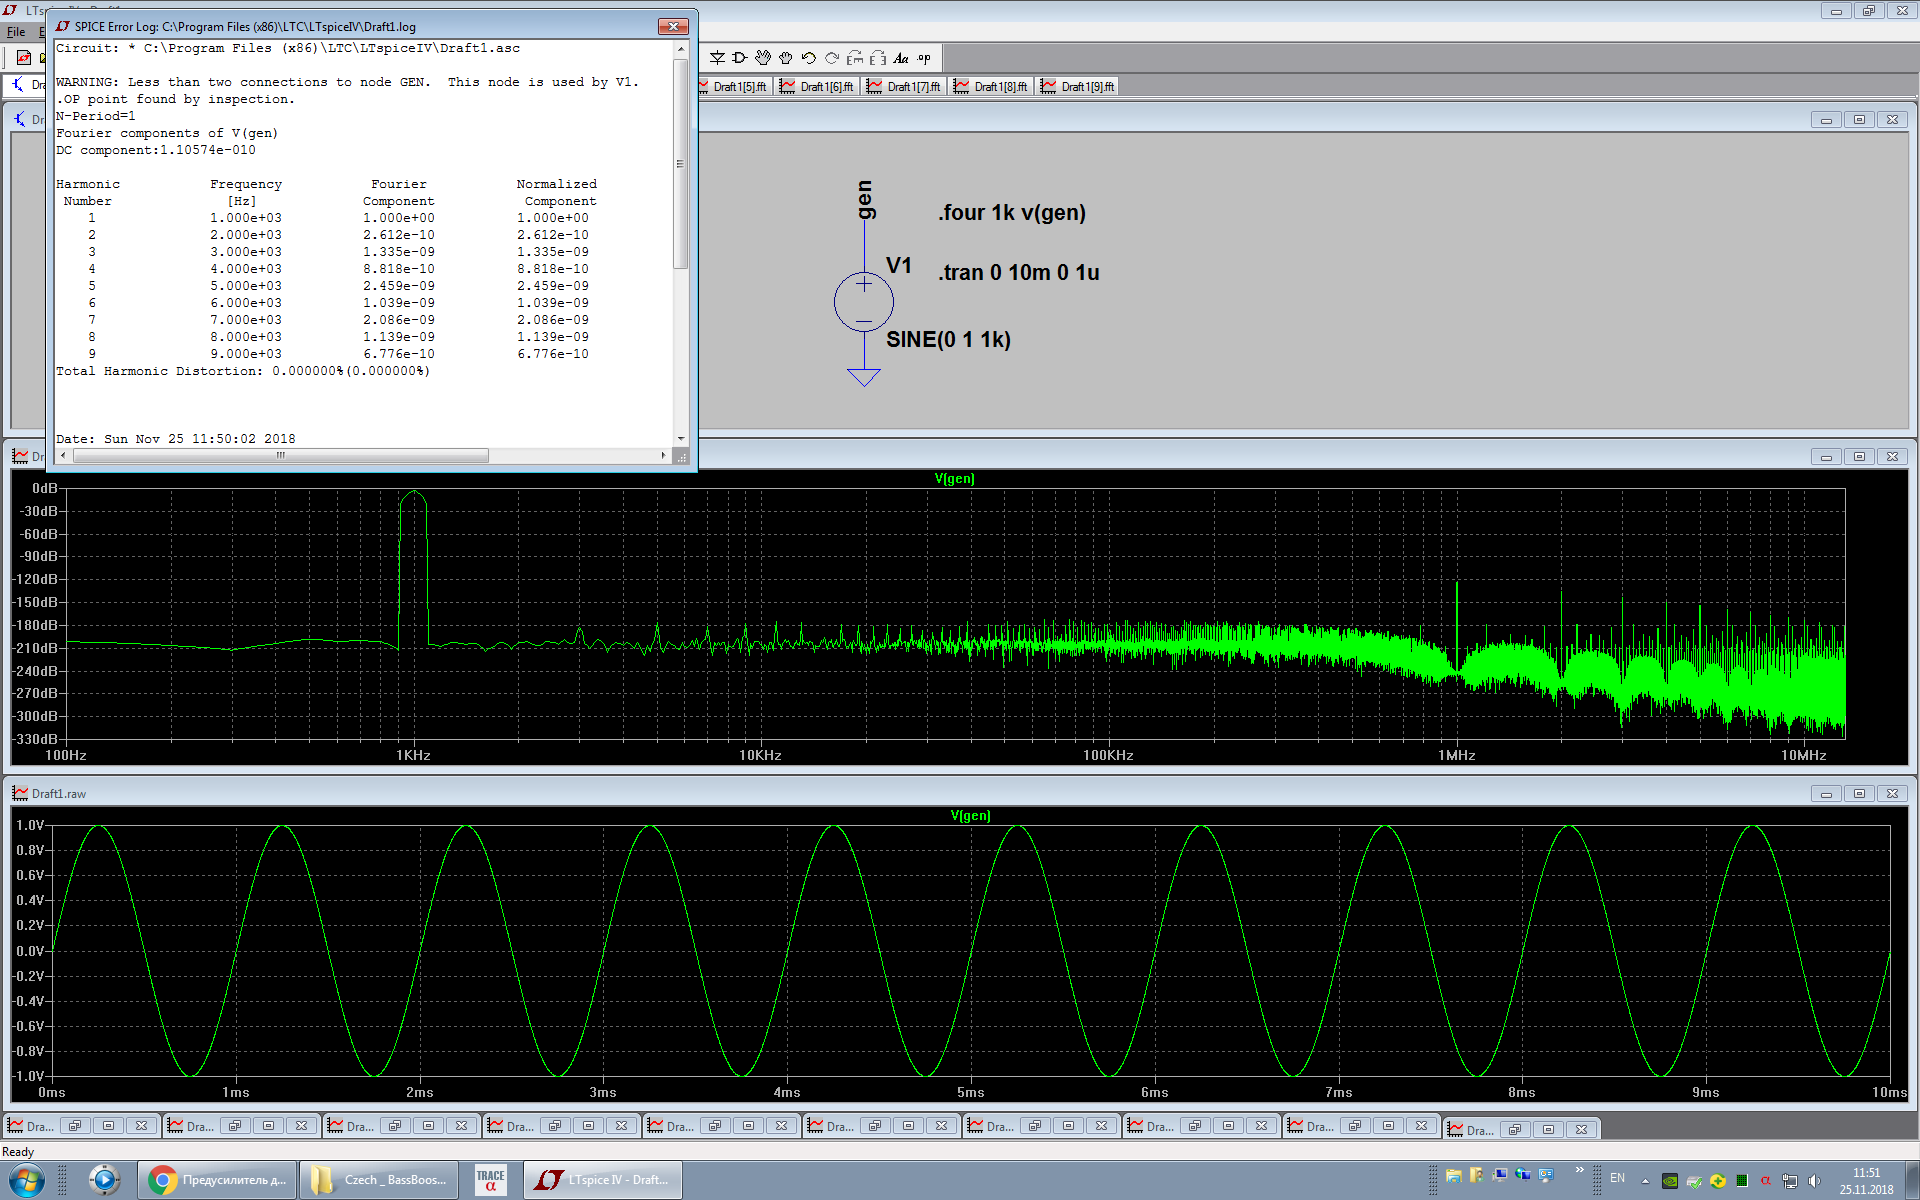Activate the Drag grab-hand tool
1920x1200 pixels.
786,58
